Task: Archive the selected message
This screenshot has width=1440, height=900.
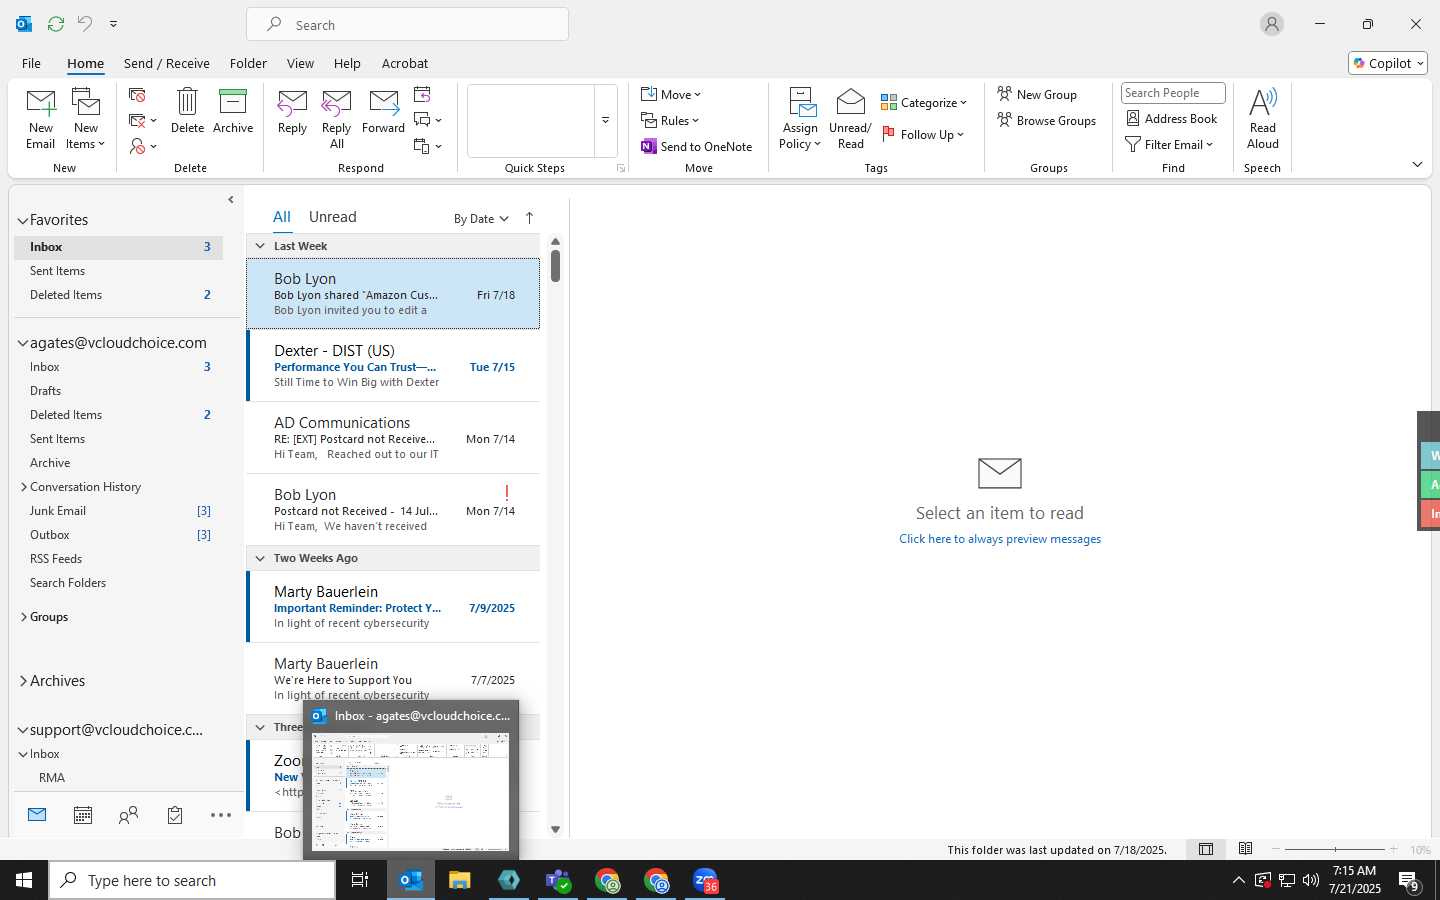Action: [x=233, y=110]
